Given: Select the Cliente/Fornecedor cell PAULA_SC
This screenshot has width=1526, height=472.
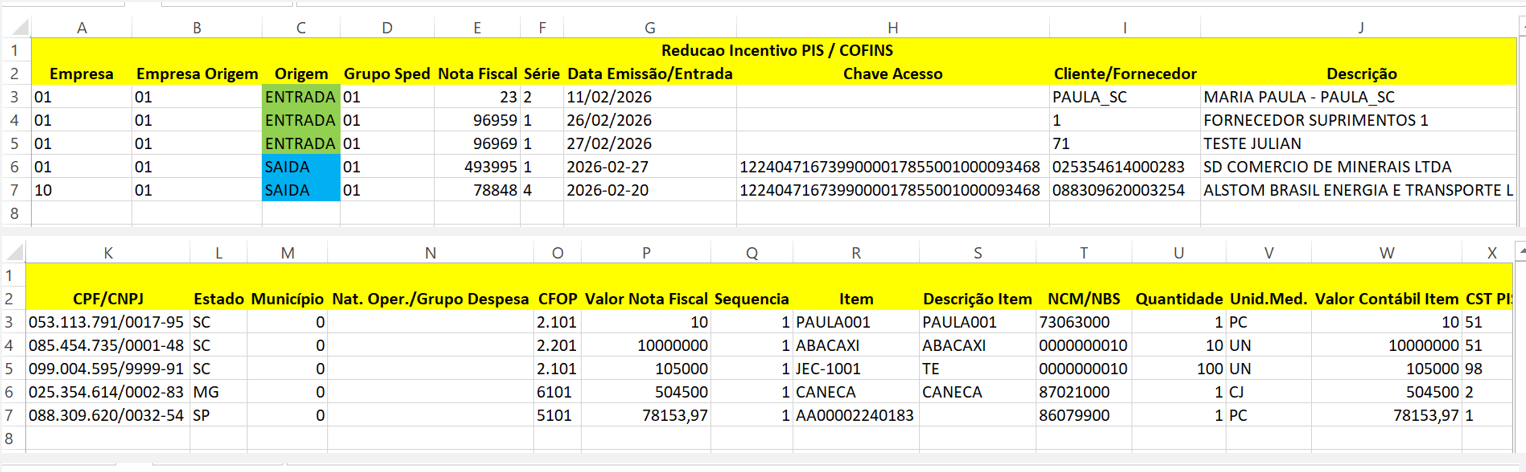Looking at the screenshot, I should tap(1125, 97).
